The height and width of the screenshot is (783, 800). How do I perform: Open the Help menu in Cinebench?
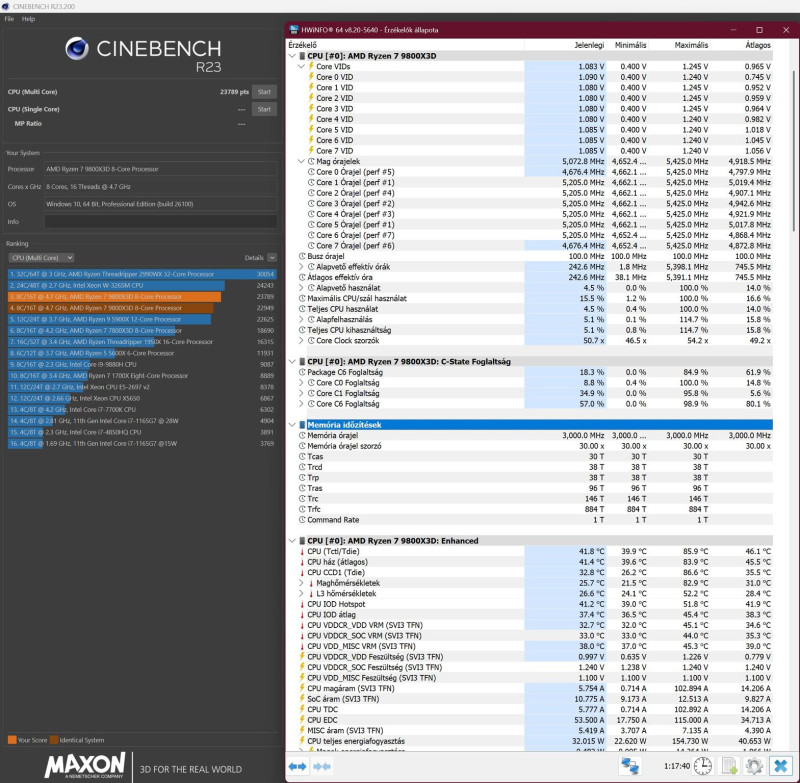point(29,19)
